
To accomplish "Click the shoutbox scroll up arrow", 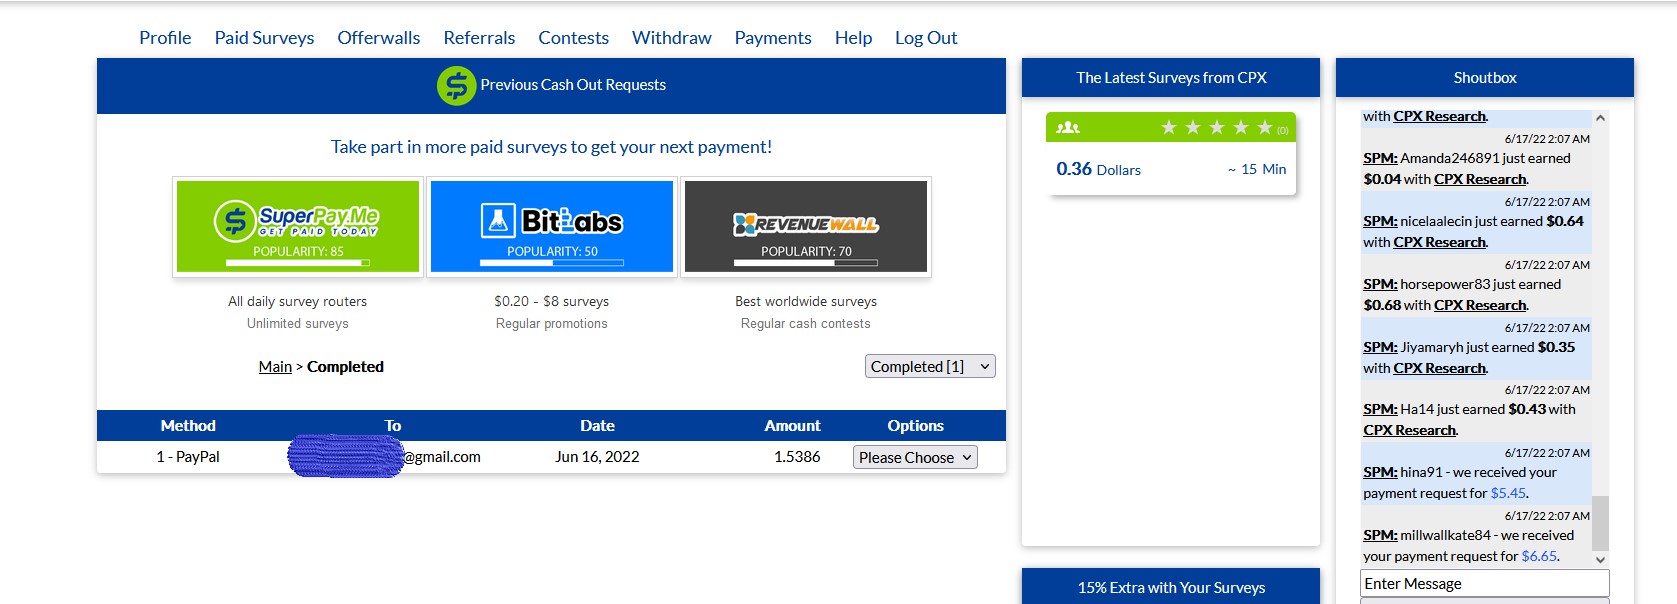I will (x=1600, y=118).
